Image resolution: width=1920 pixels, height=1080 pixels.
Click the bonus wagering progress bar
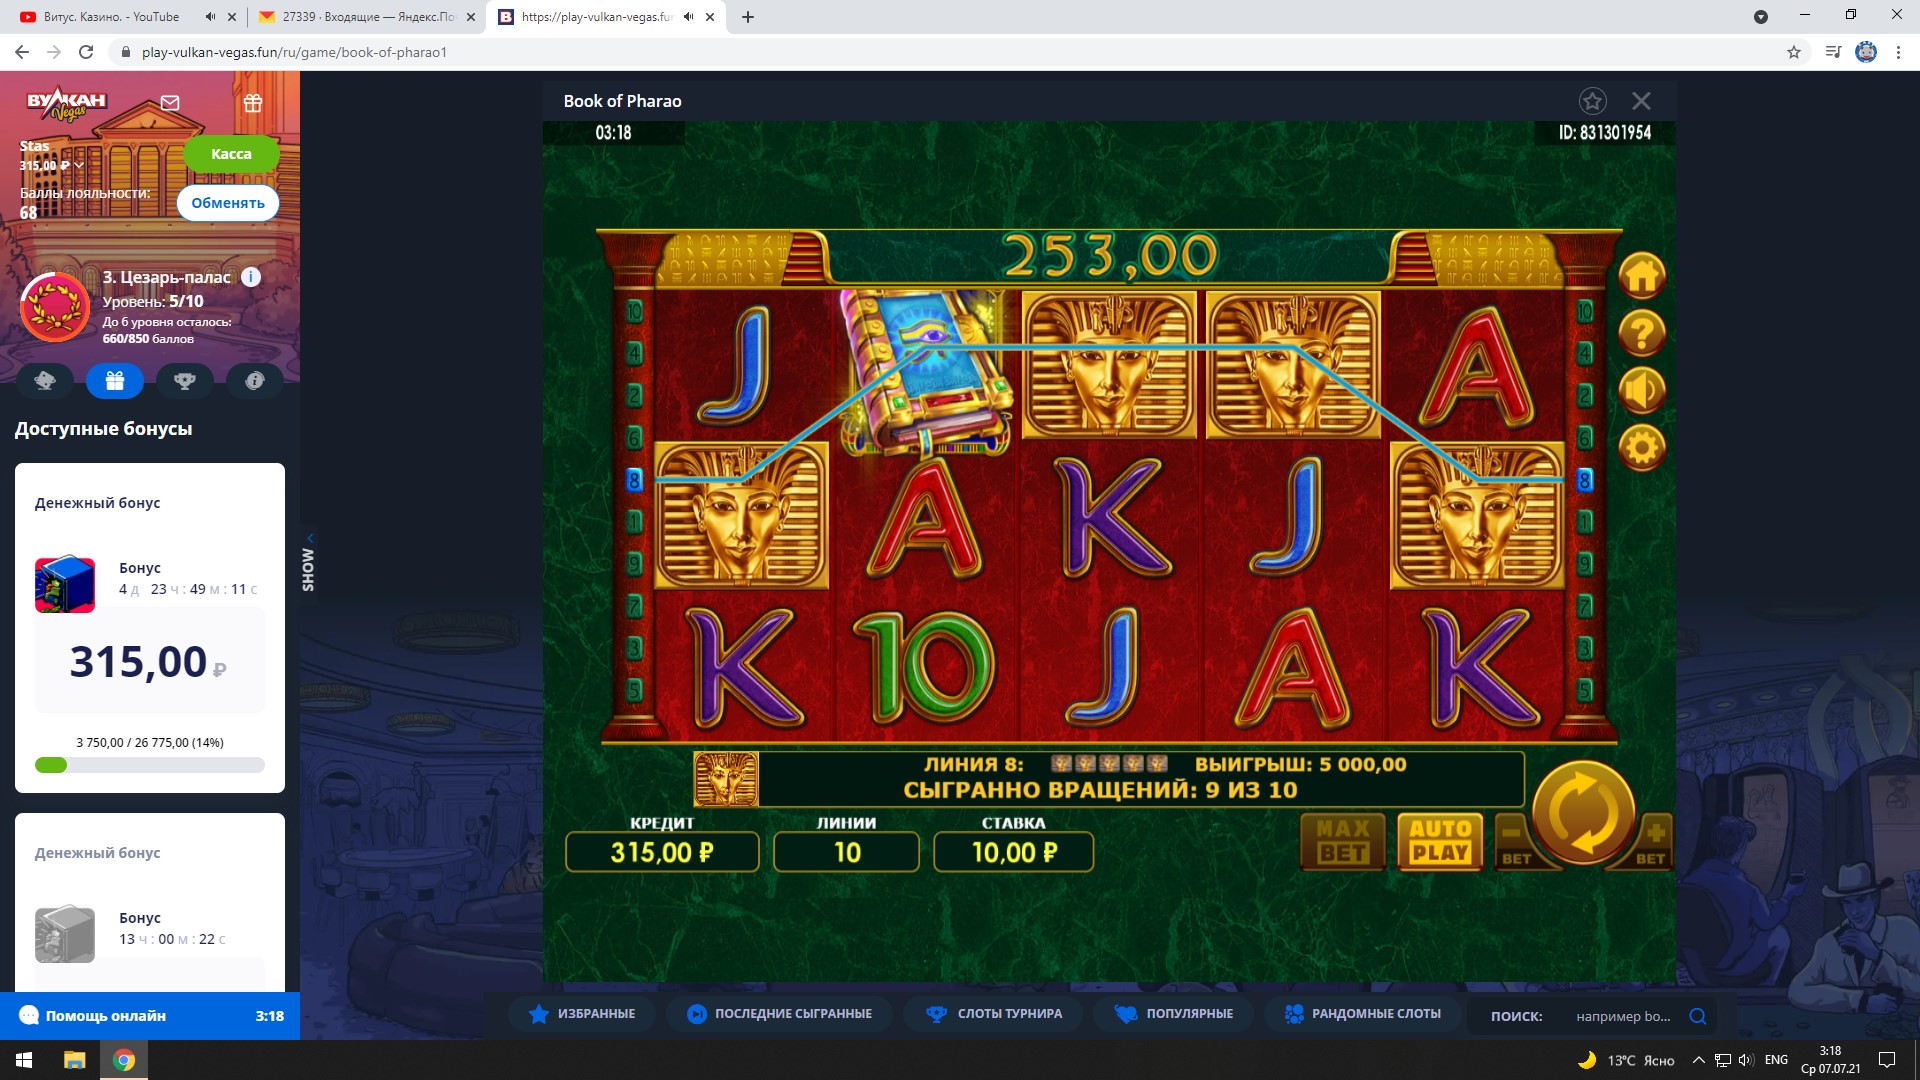coord(150,765)
